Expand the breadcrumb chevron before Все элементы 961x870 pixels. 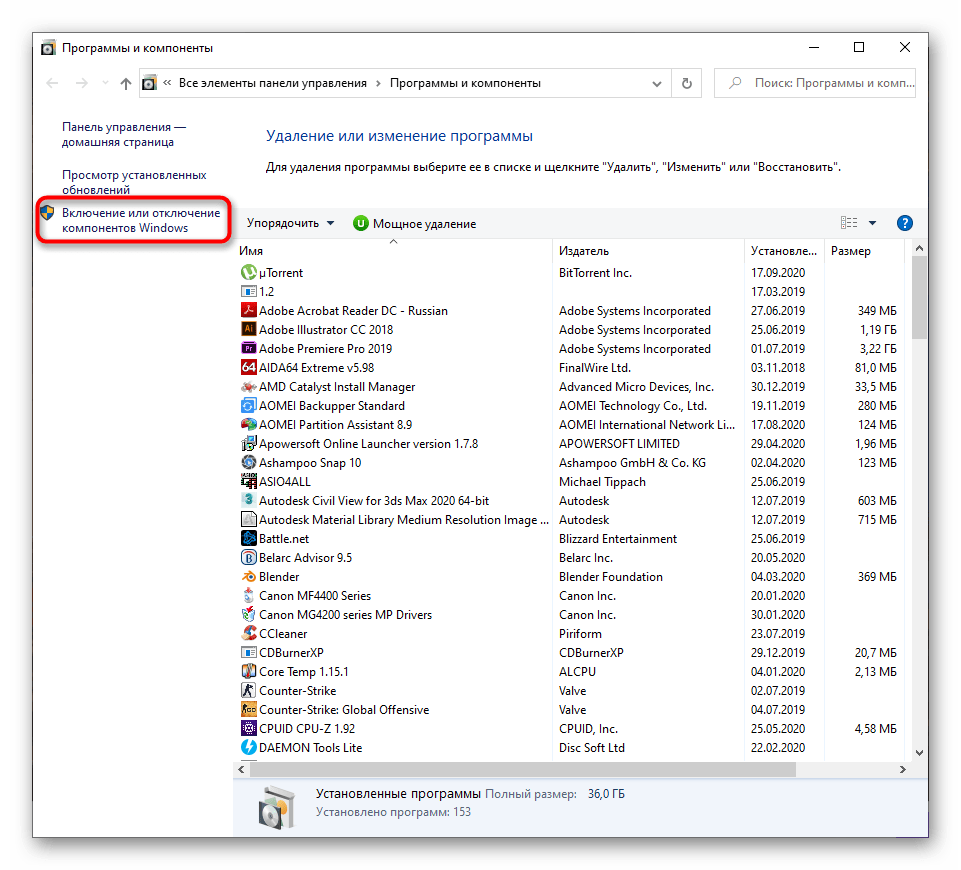(167, 83)
